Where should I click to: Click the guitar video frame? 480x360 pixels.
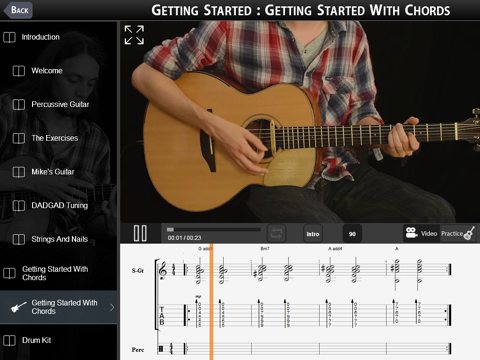(x=300, y=122)
